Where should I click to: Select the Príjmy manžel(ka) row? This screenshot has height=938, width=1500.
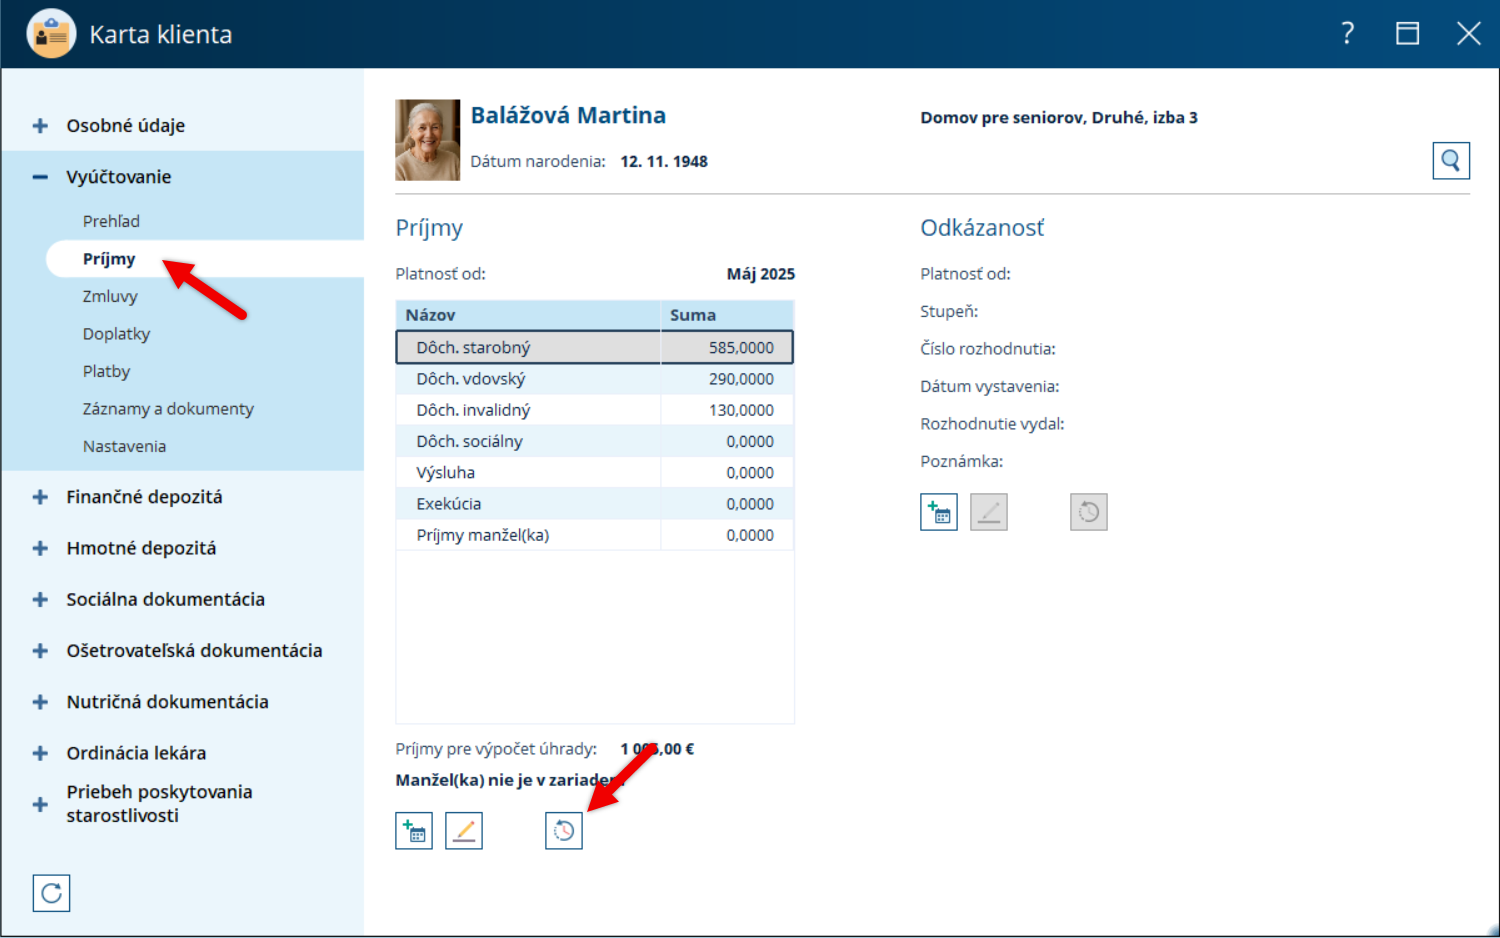(x=595, y=535)
